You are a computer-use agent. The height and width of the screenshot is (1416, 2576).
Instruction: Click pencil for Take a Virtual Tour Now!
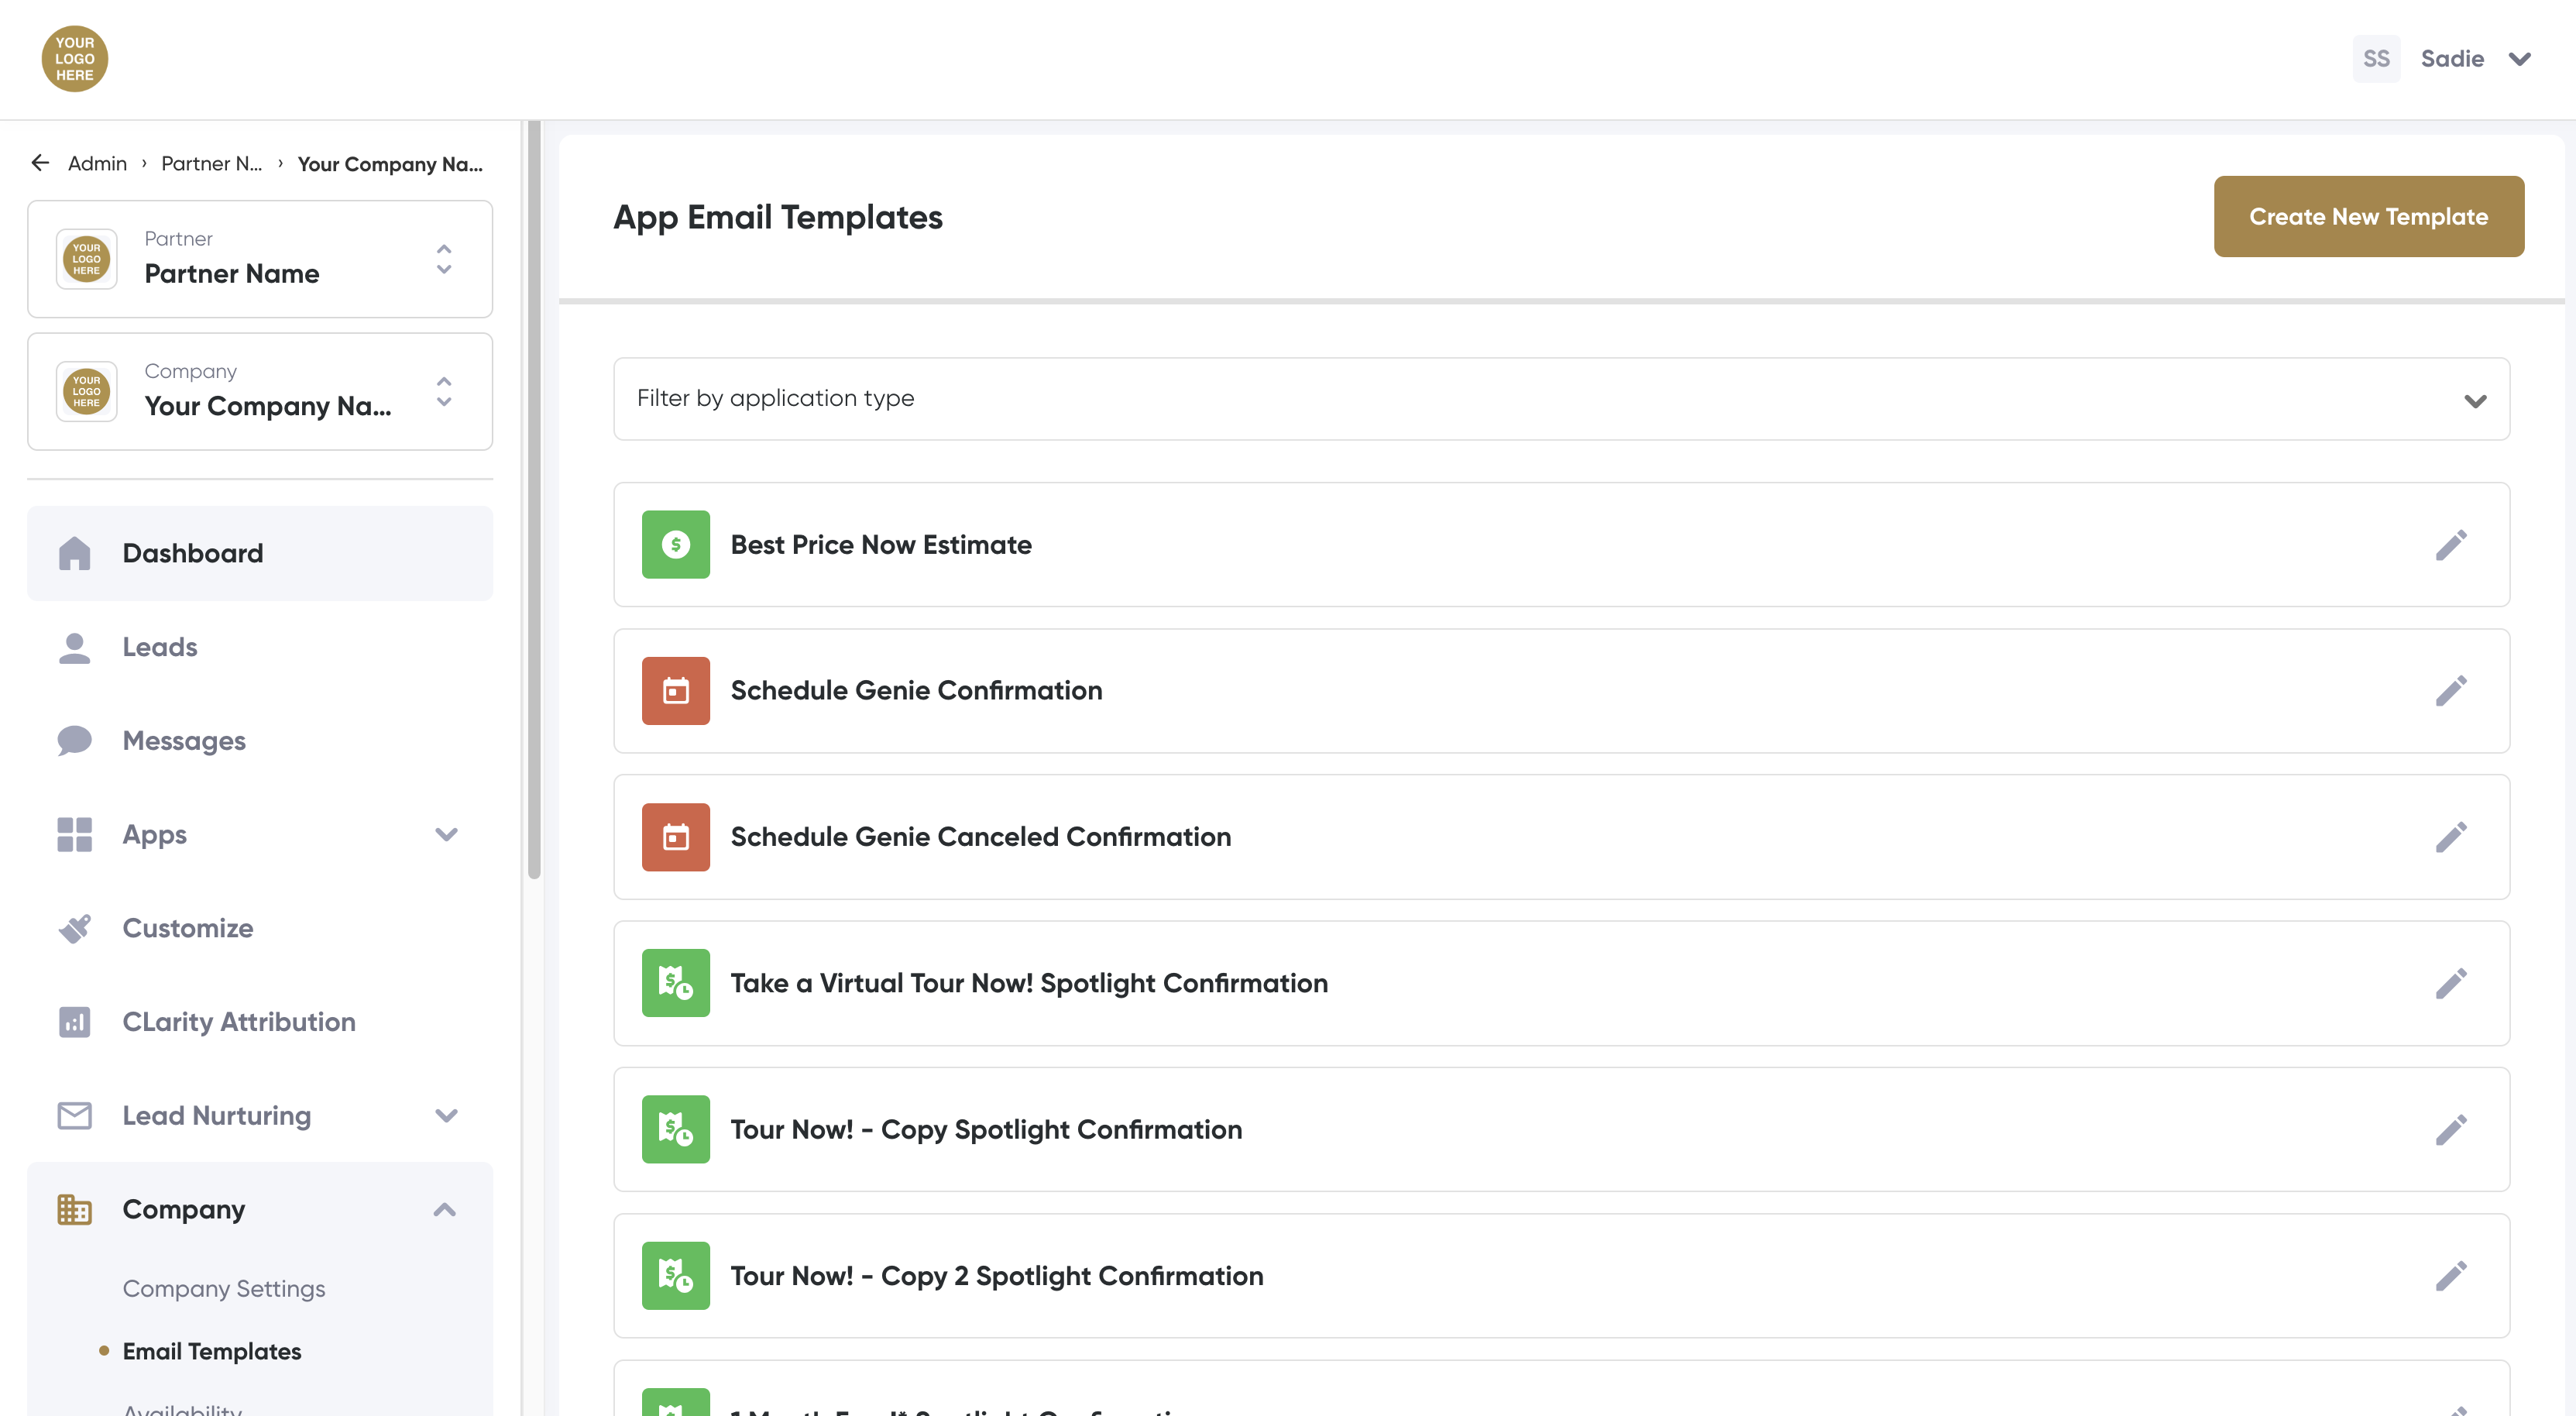pyautogui.click(x=2450, y=983)
